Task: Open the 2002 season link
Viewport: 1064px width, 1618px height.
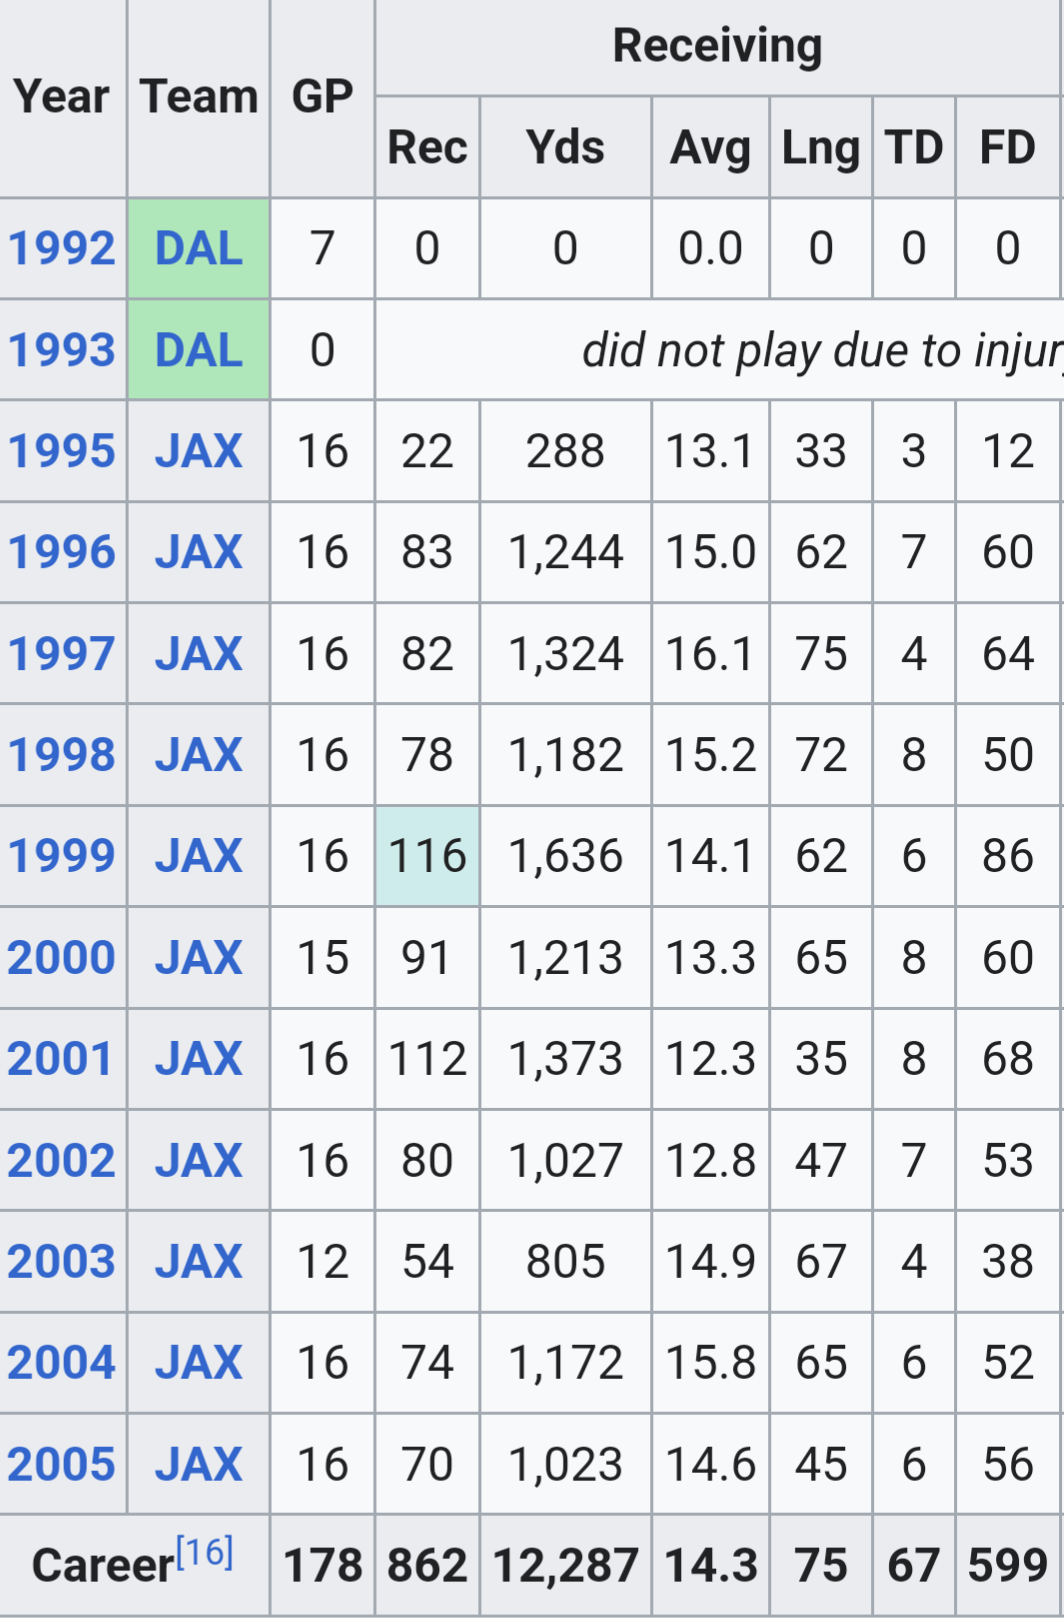Action: (x=62, y=1161)
